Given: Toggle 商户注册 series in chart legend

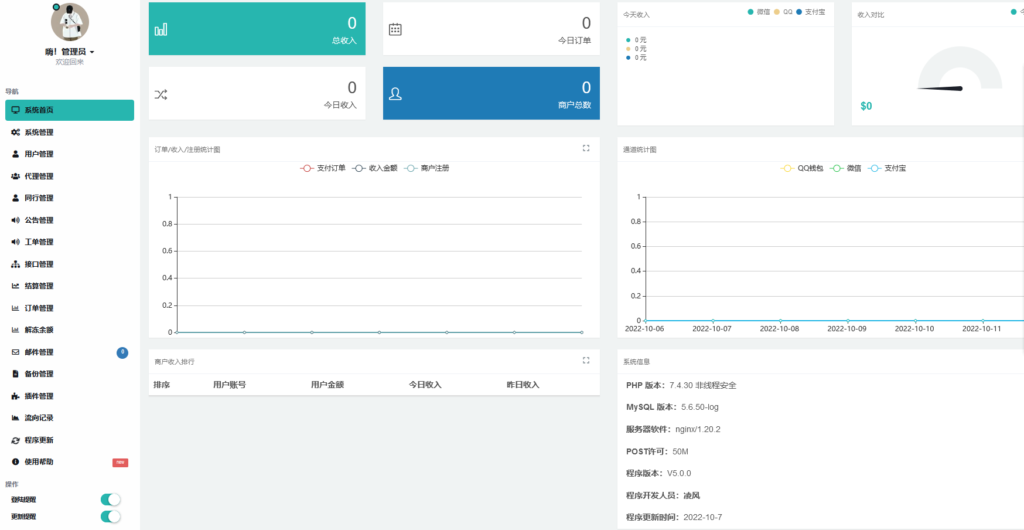Looking at the screenshot, I should pos(426,168).
